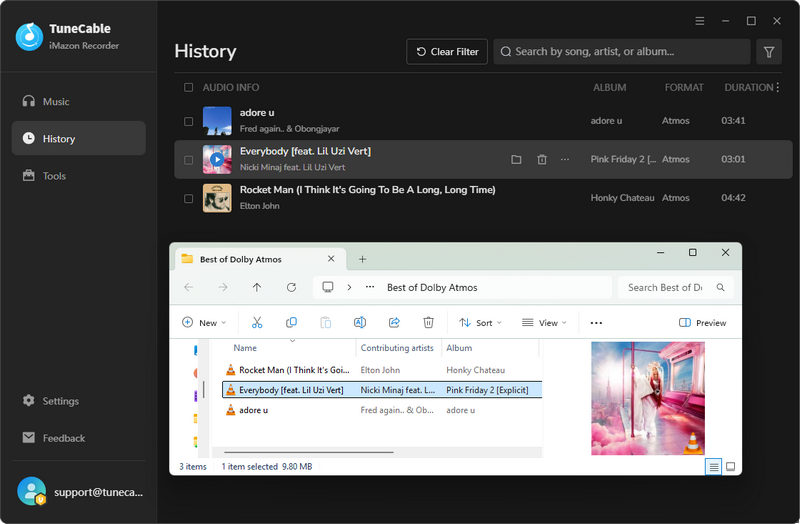Close the Best of Dolby Atmos tab
Screen dimensions: 800x524
pyautogui.click(x=331, y=259)
